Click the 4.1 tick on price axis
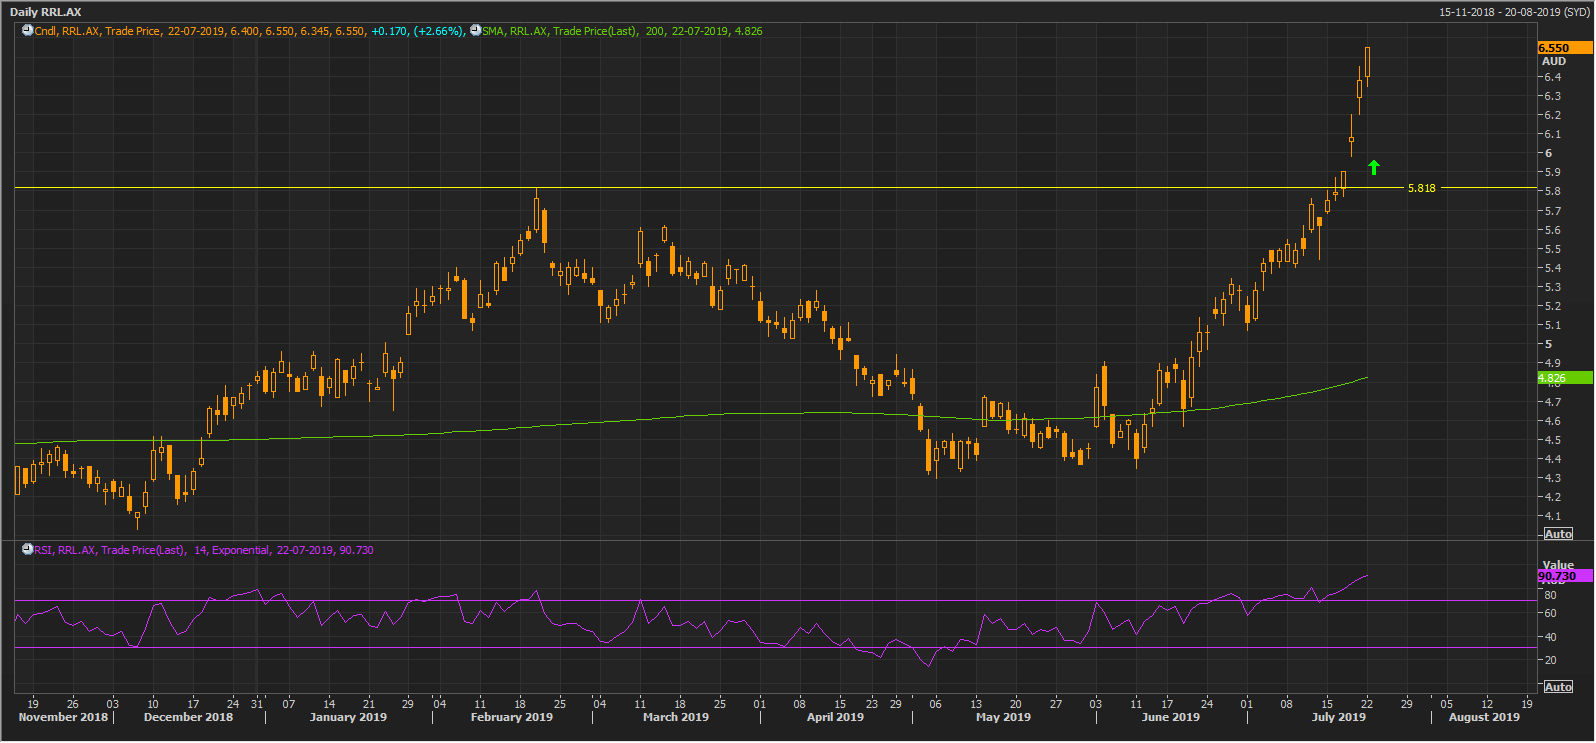 (1552, 516)
